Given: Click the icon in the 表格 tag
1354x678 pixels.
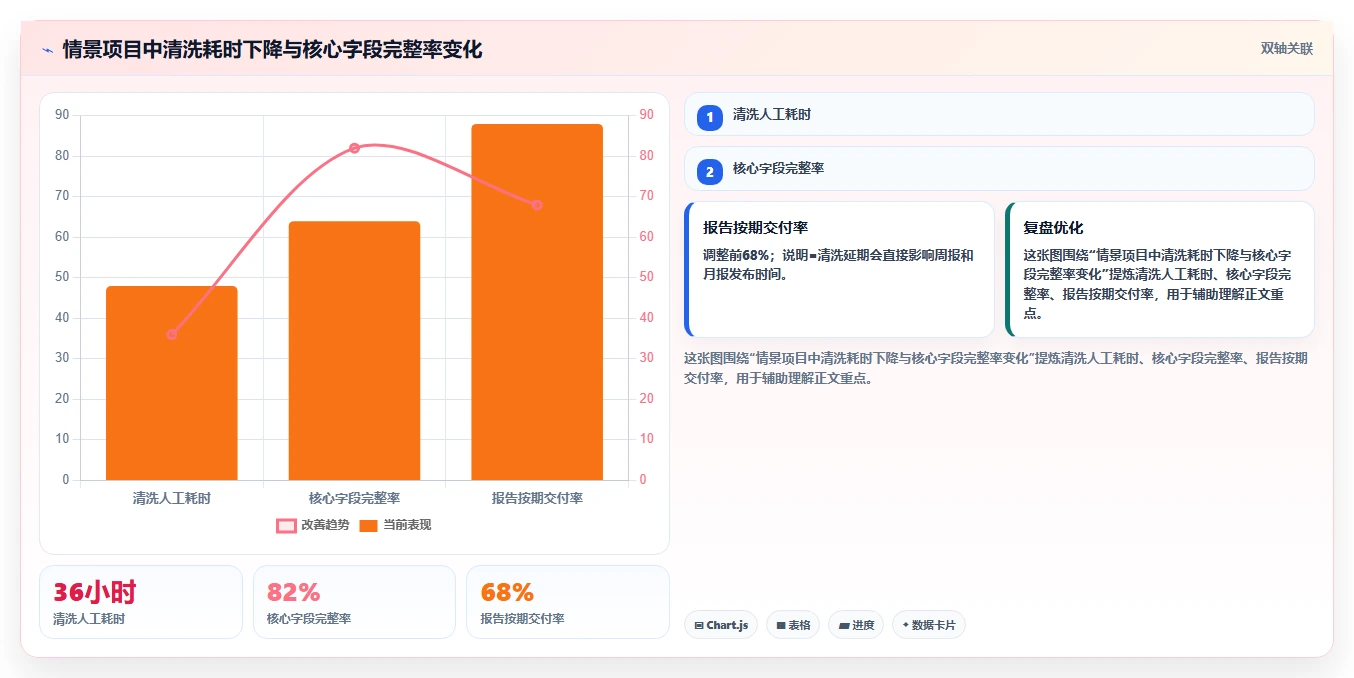Looking at the screenshot, I should (780, 625).
